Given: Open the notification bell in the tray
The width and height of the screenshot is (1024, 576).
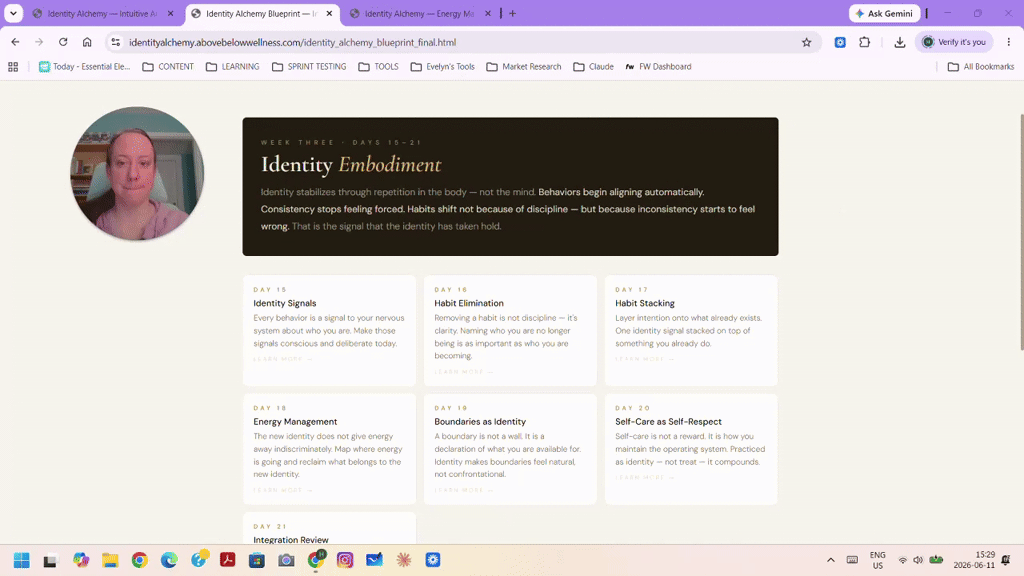Looking at the screenshot, I should tap(1006, 560).
